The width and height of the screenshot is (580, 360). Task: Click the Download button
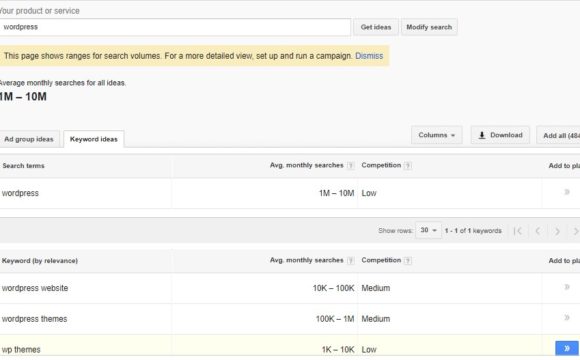[x=500, y=135]
